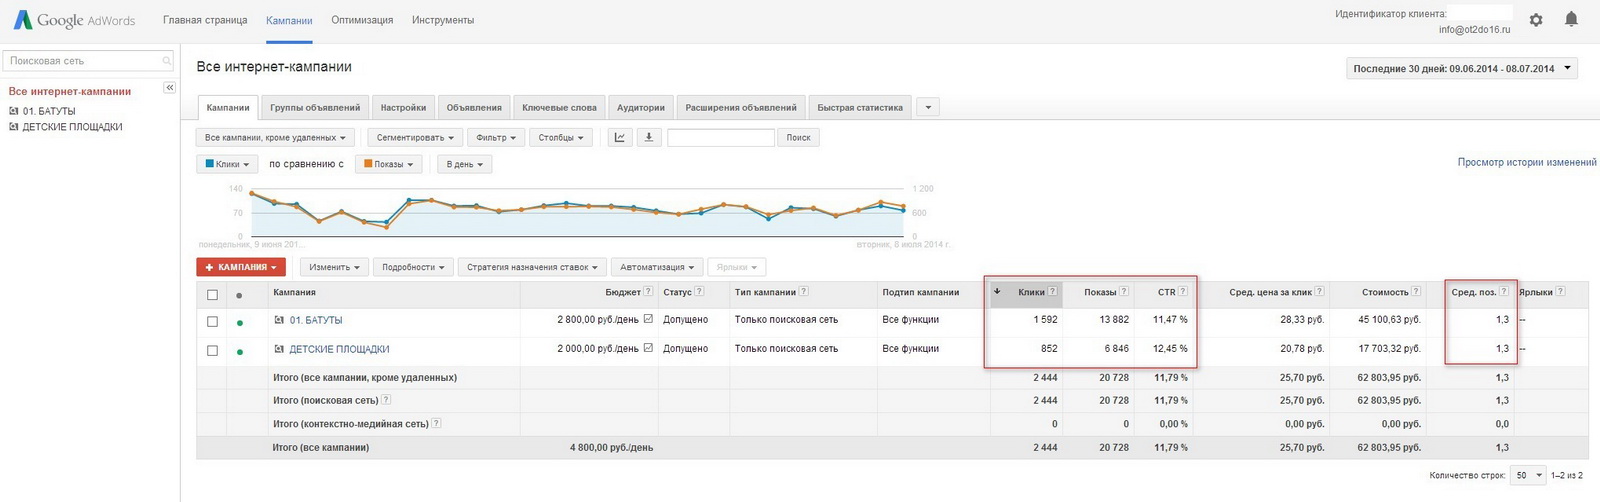Tick the select-all checkbox in table header
1600x502 pixels.
(212, 295)
